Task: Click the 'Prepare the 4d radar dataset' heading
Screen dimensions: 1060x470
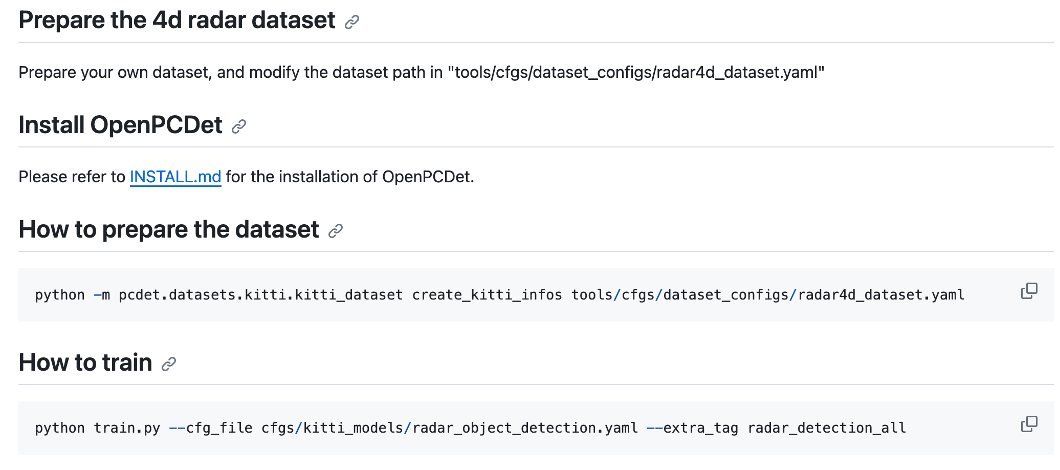Action: click(x=177, y=20)
